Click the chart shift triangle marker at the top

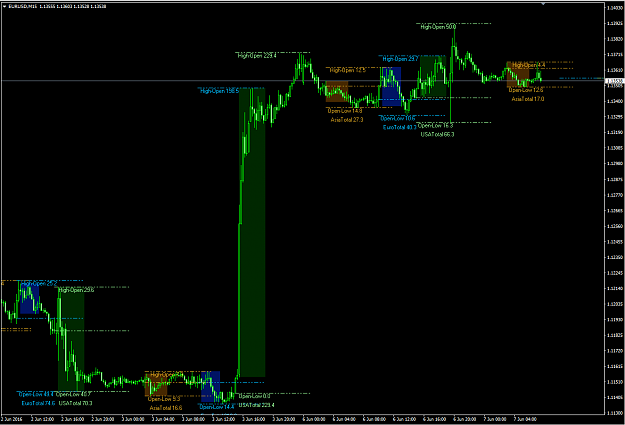tap(543, 4)
